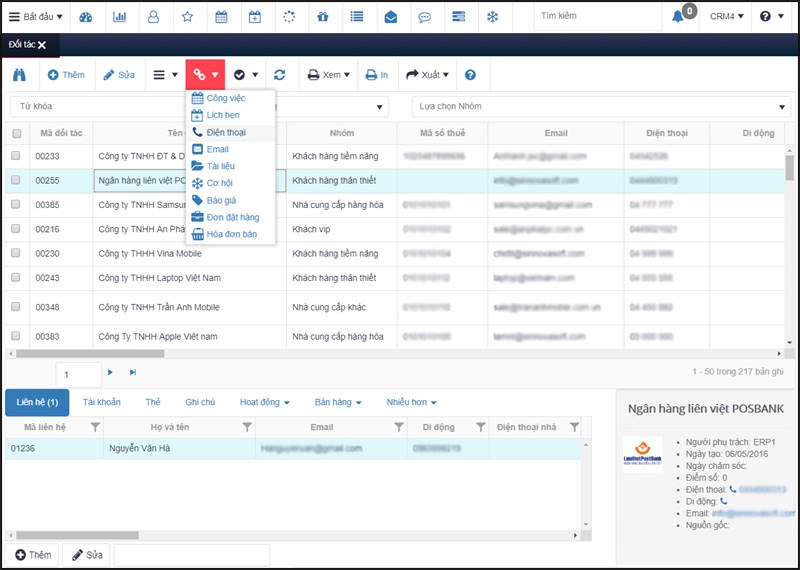Open the check-circle dropdown in toolbar

[245, 75]
